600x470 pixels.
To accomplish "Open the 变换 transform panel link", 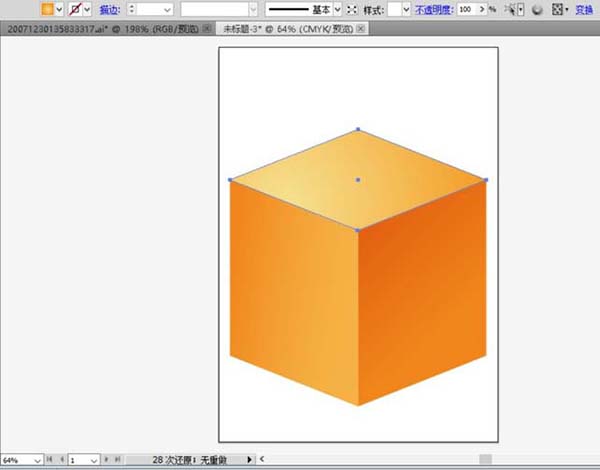I will tap(584, 10).
